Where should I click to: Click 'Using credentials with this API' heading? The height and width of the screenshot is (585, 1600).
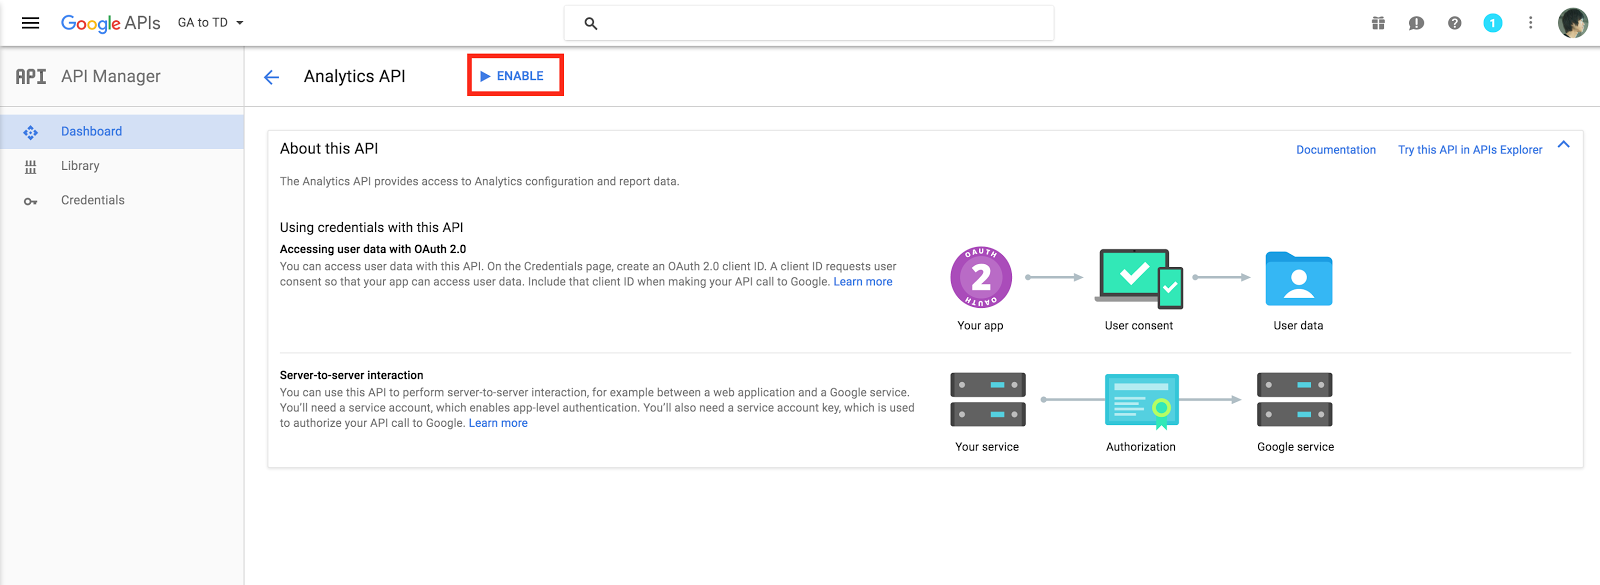coord(372,228)
